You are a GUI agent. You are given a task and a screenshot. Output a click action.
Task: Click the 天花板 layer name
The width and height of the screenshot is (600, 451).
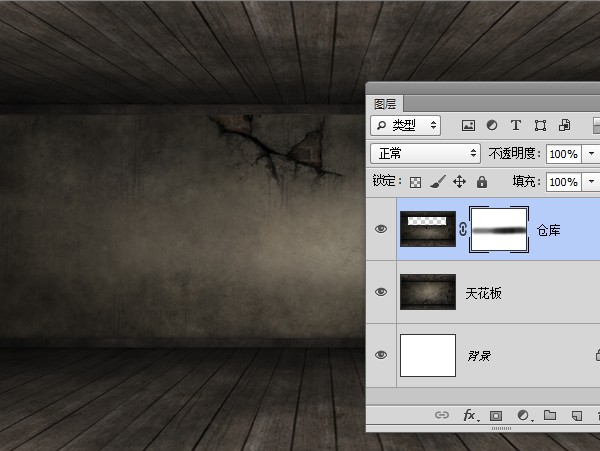click(483, 293)
